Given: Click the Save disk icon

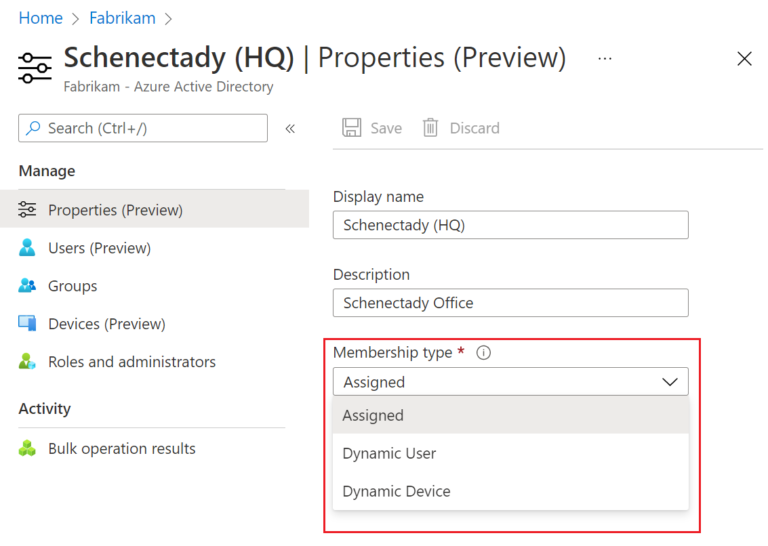Looking at the screenshot, I should (352, 128).
